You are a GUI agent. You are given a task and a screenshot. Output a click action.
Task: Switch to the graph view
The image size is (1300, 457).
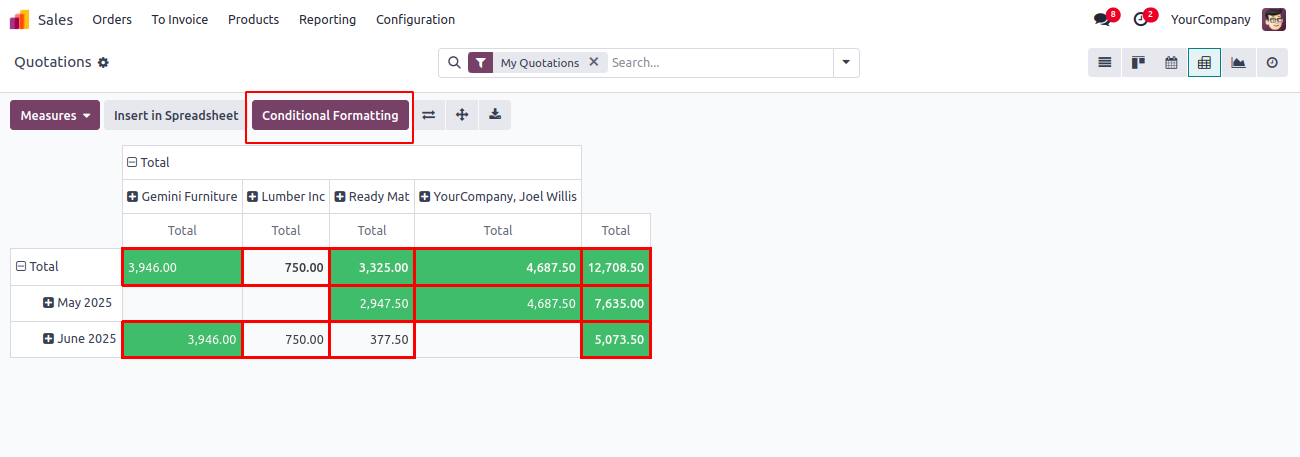[x=1238, y=62]
